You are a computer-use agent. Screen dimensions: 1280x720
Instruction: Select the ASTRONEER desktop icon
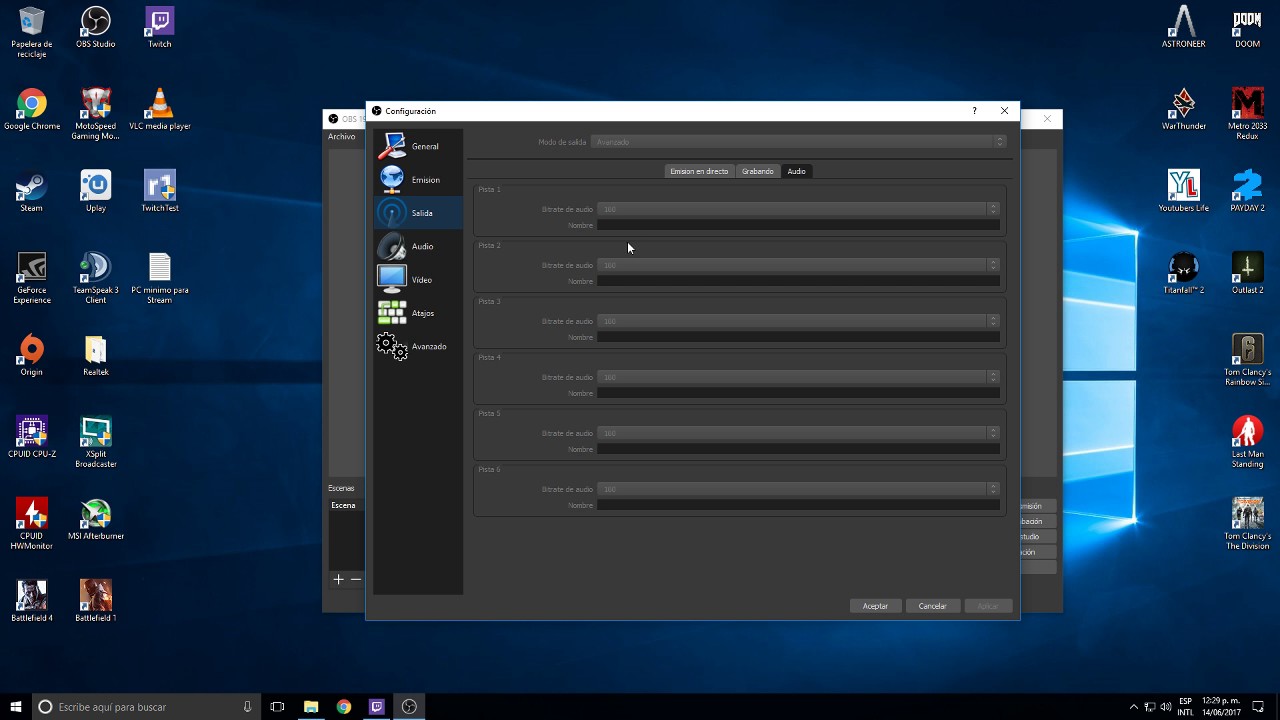[x=1184, y=27]
